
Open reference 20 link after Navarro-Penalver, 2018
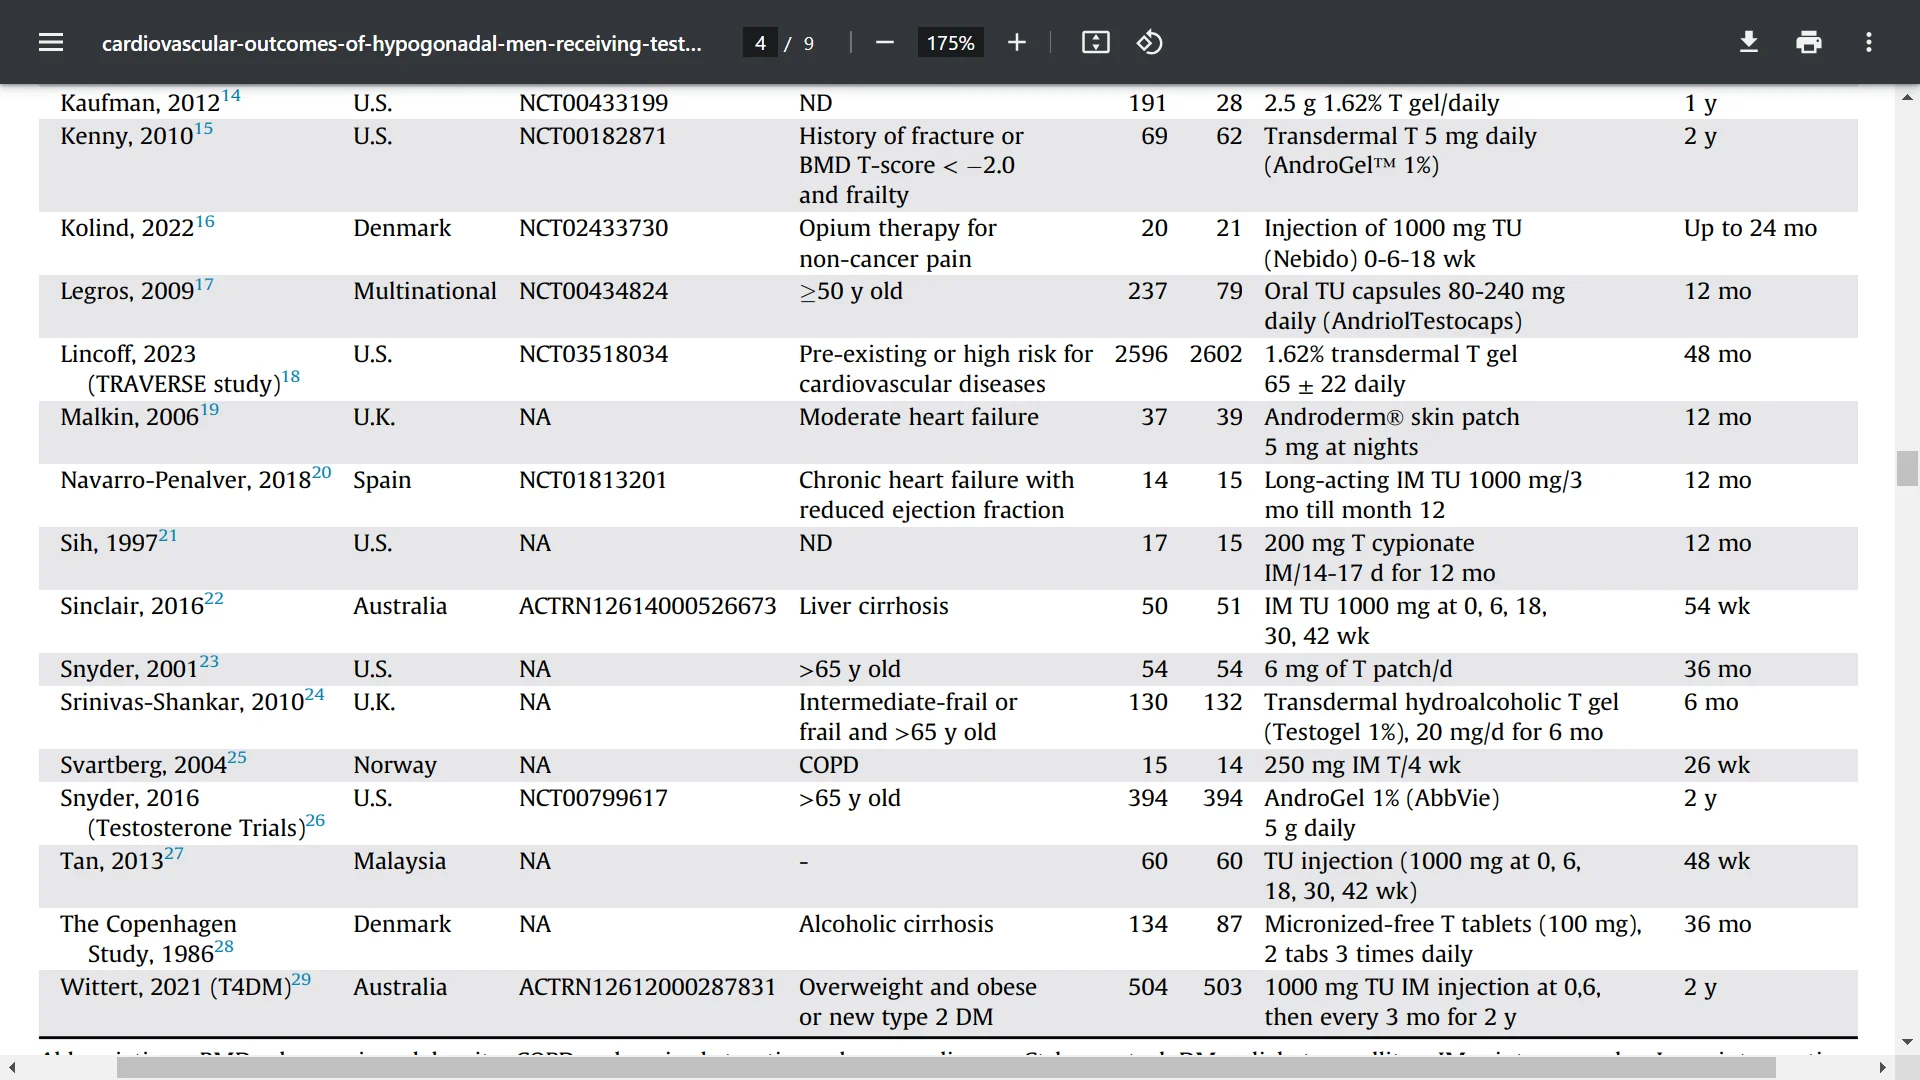point(321,473)
